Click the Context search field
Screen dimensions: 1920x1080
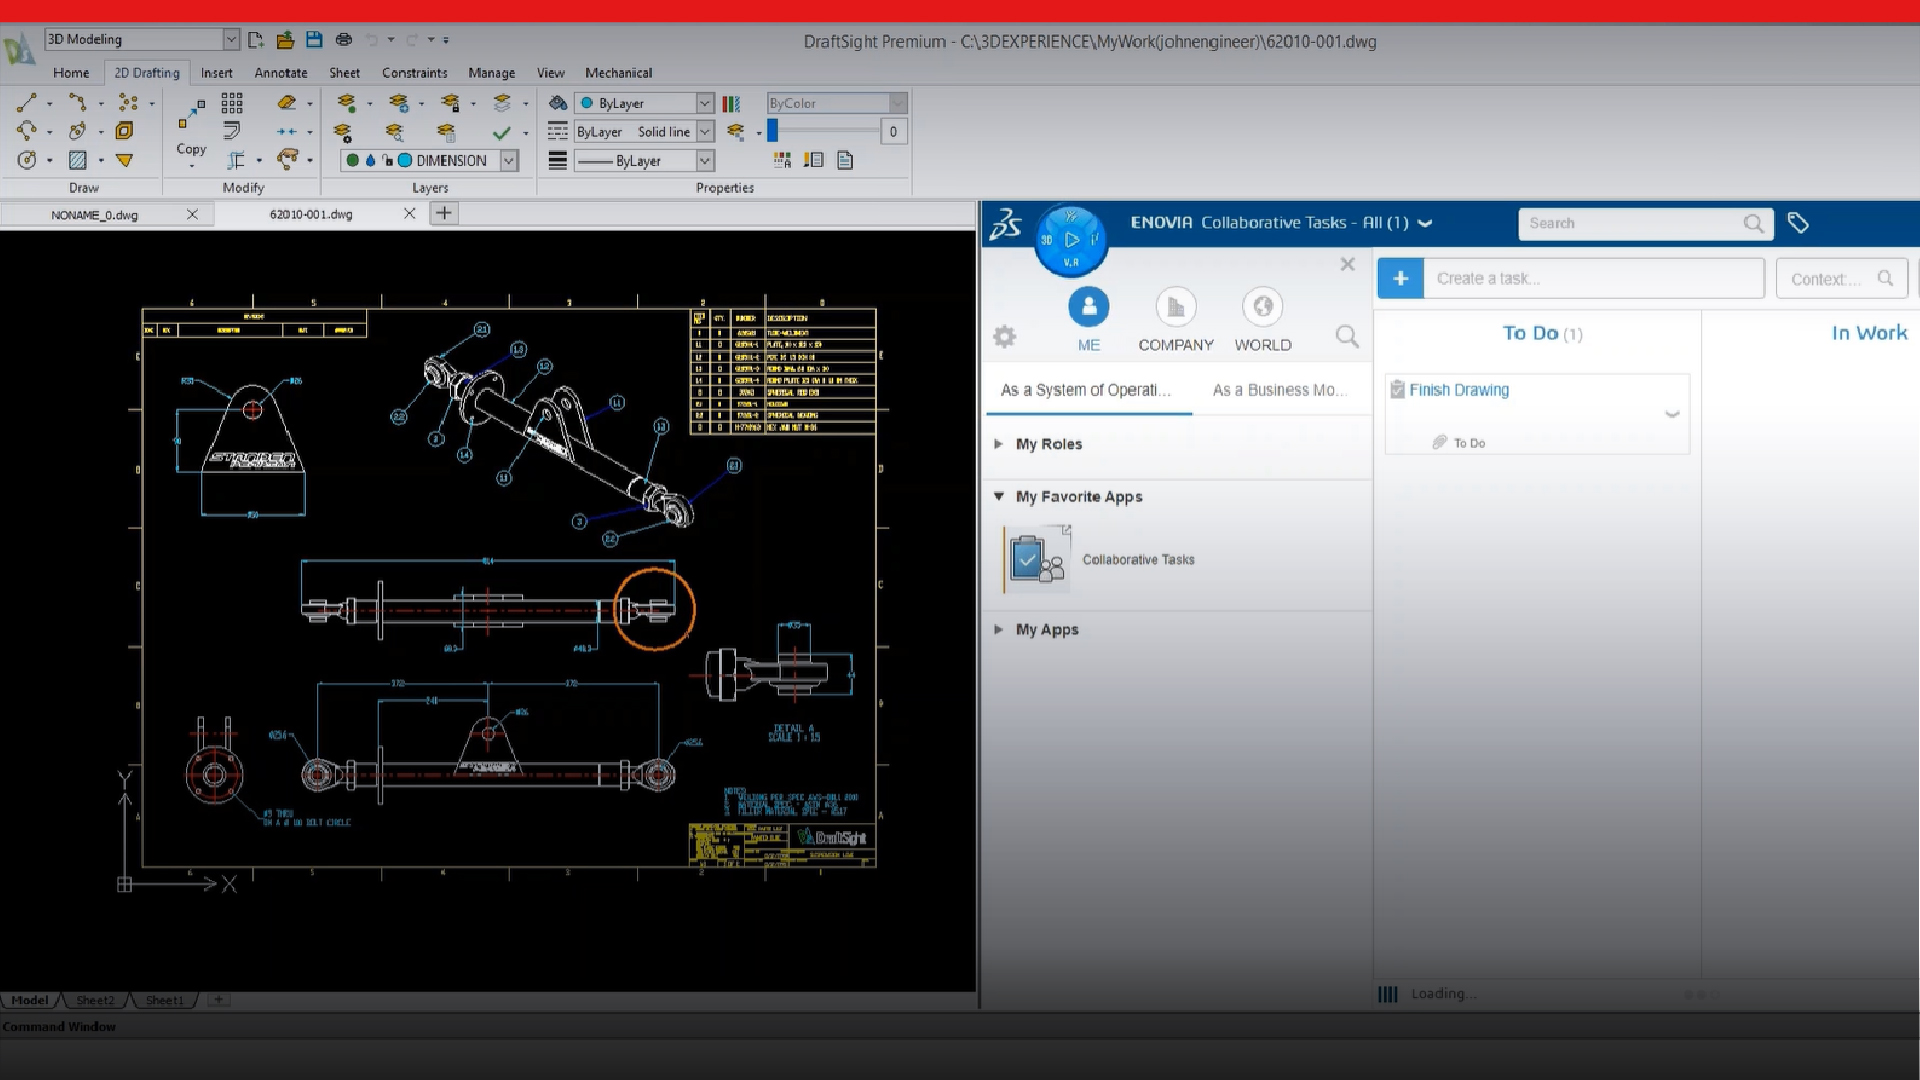pyautogui.click(x=1841, y=278)
